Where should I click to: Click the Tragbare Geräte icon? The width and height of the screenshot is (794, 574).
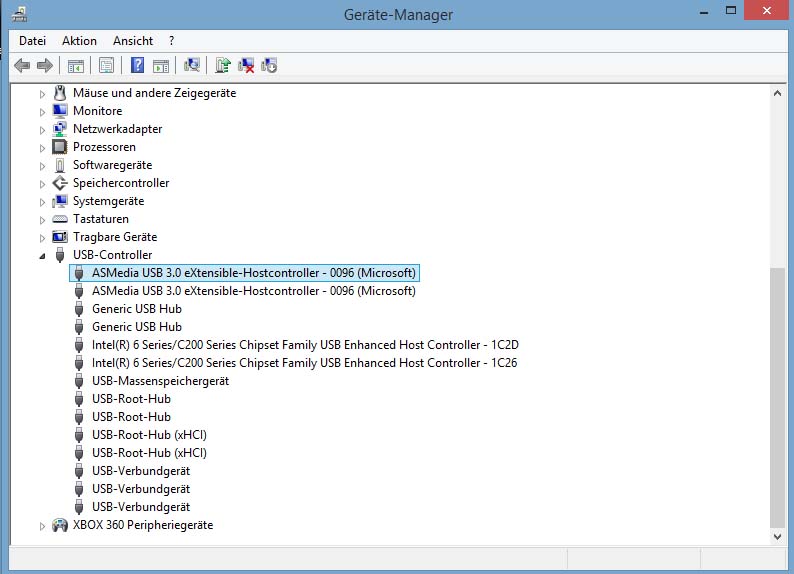click(x=60, y=237)
